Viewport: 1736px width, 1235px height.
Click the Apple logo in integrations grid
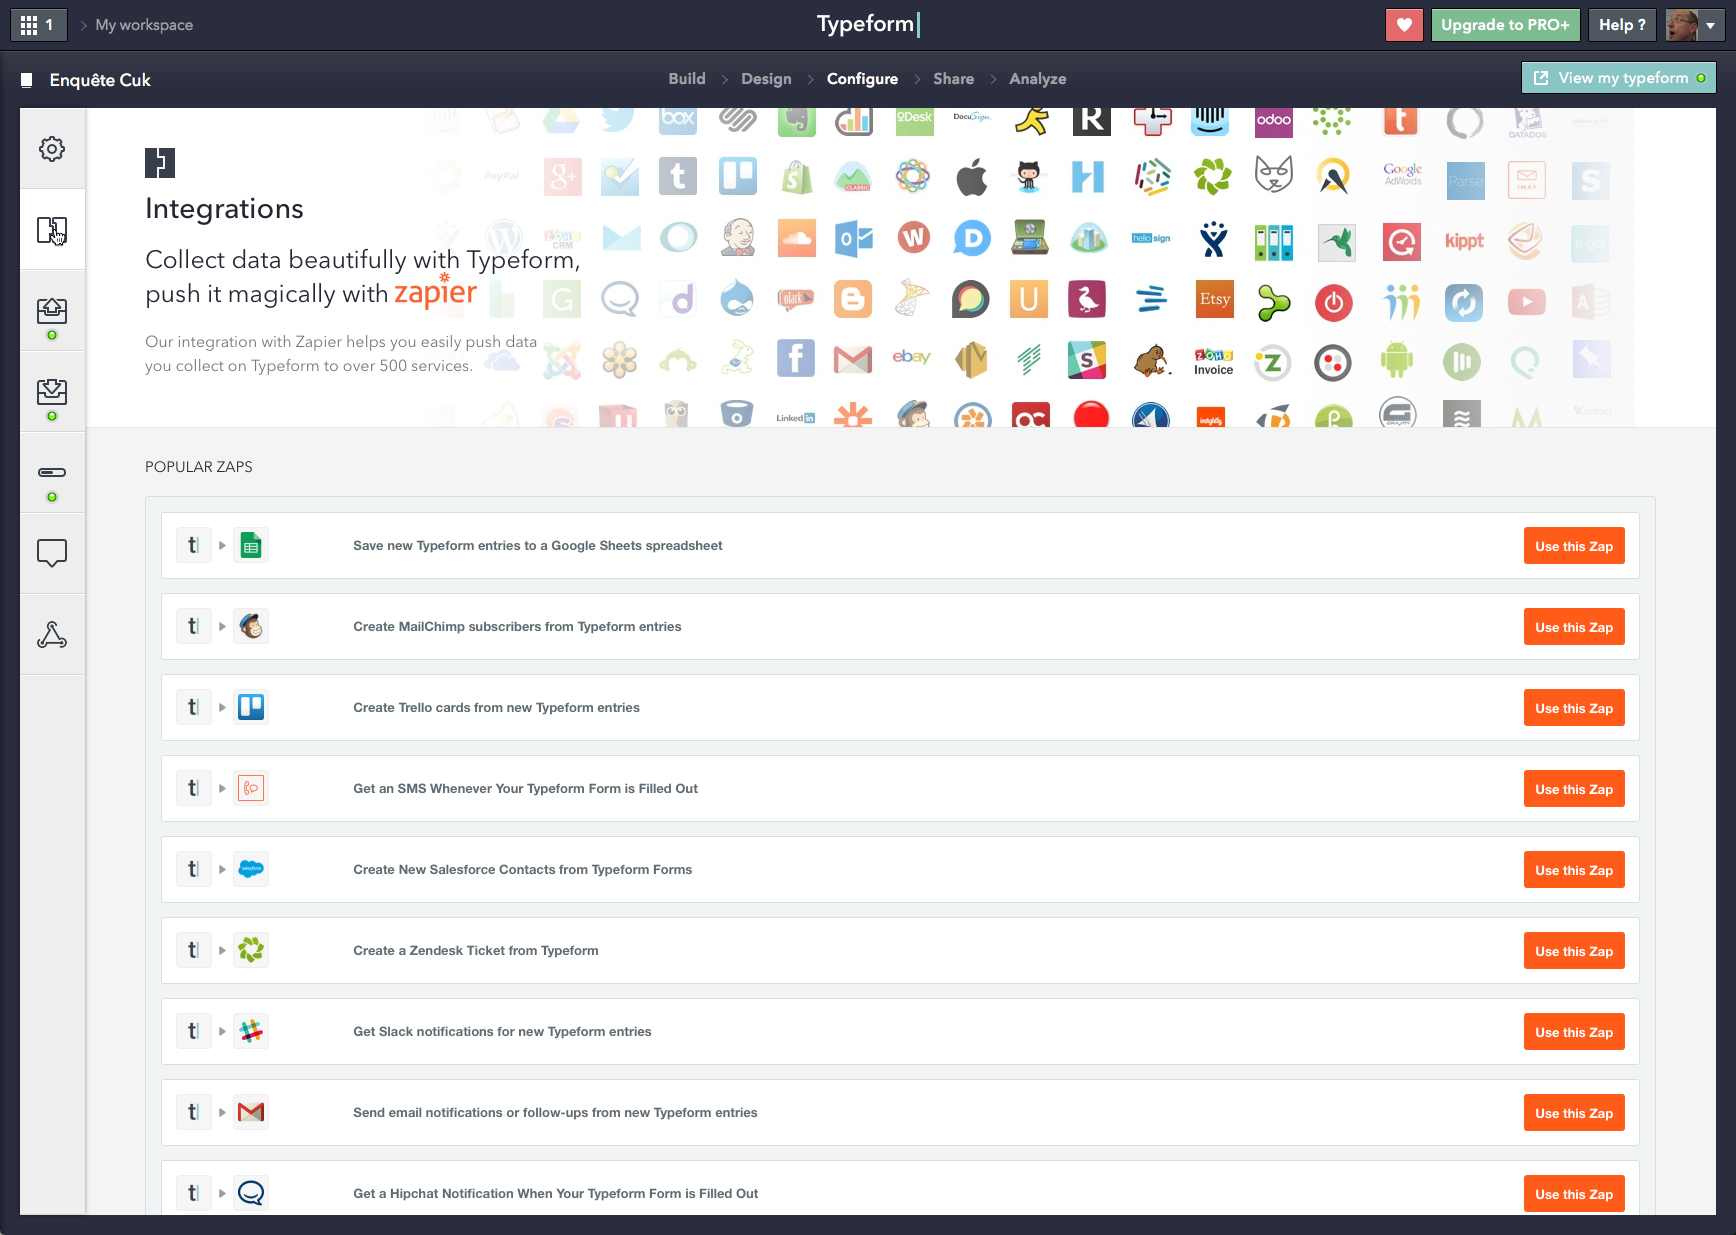click(971, 179)
